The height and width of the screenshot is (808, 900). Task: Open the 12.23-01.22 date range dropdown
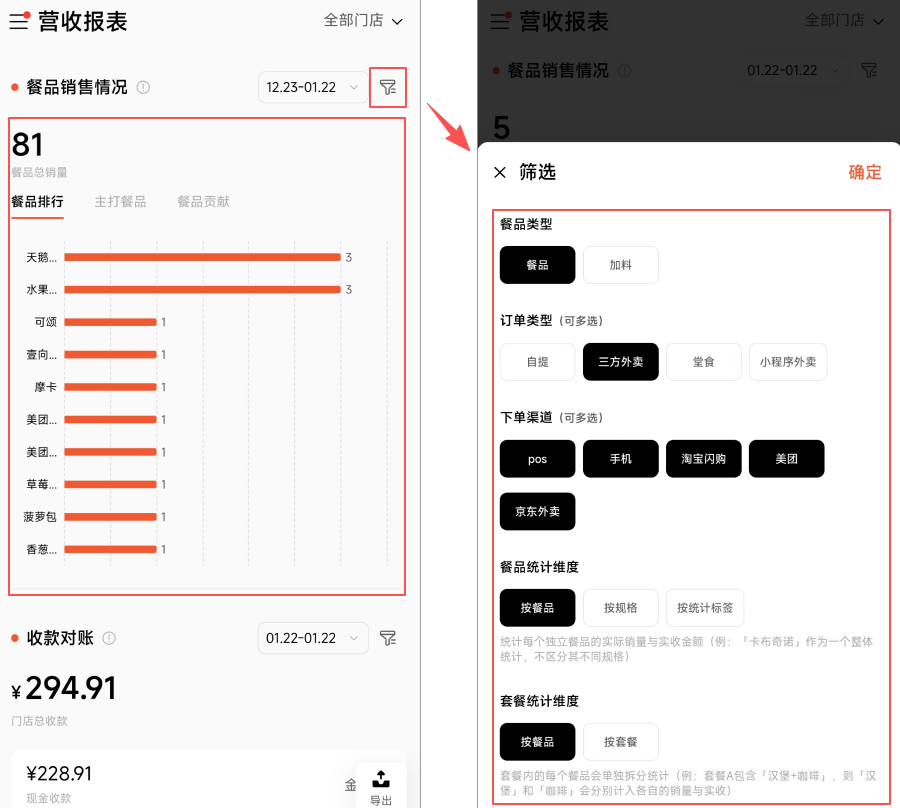pyautogui.click(x=312, y=88)
